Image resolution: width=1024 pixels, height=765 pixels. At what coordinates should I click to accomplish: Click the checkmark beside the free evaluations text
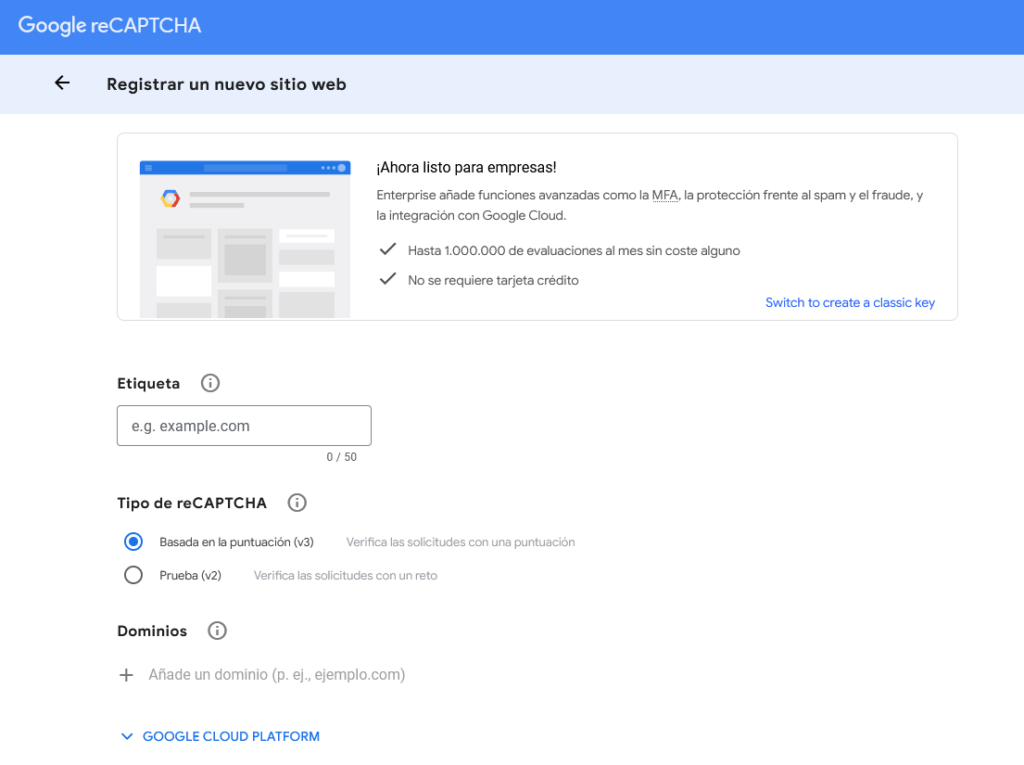click(x=388, y=249)
